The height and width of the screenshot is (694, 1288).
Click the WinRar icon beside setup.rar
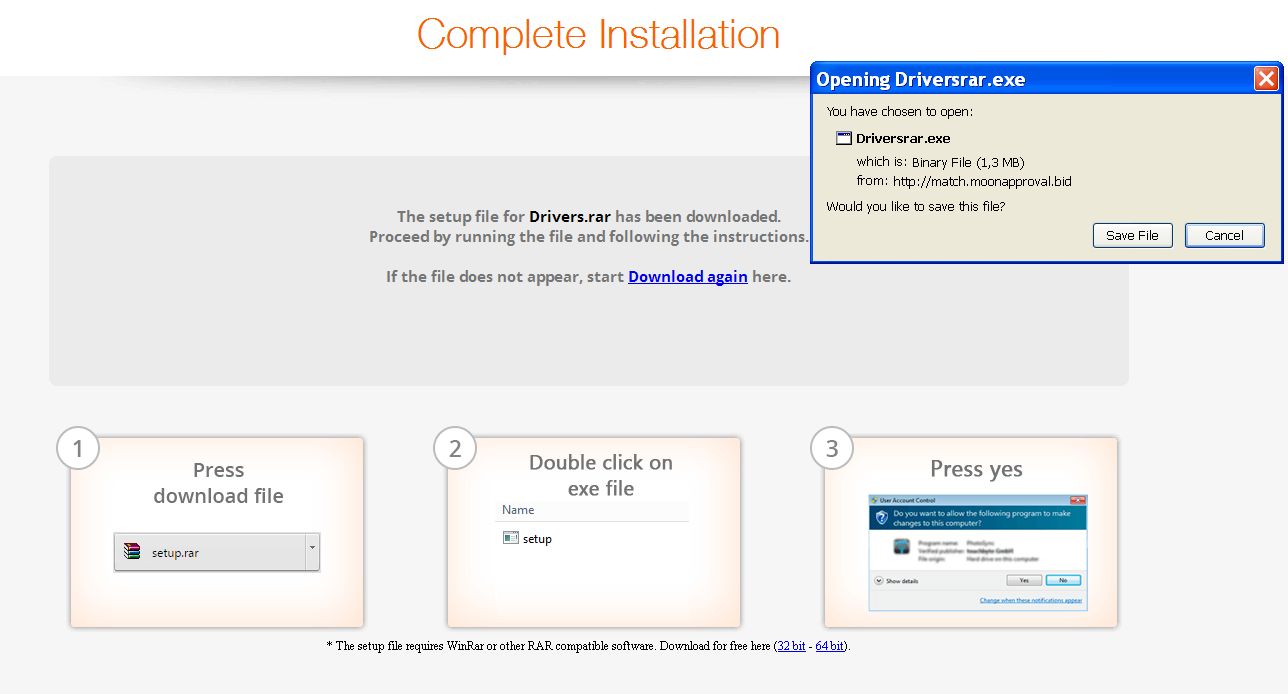coord(133,551)
